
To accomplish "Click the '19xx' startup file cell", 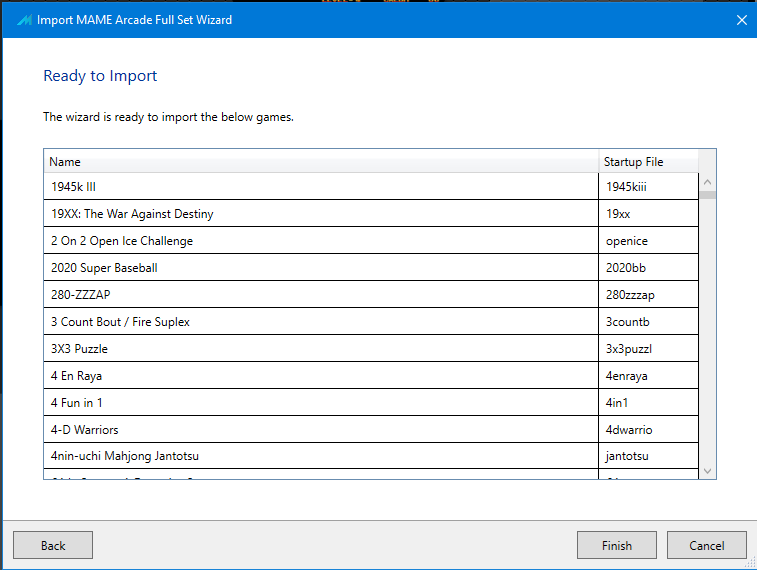I will pyautogui.click(x=648, y=214).
